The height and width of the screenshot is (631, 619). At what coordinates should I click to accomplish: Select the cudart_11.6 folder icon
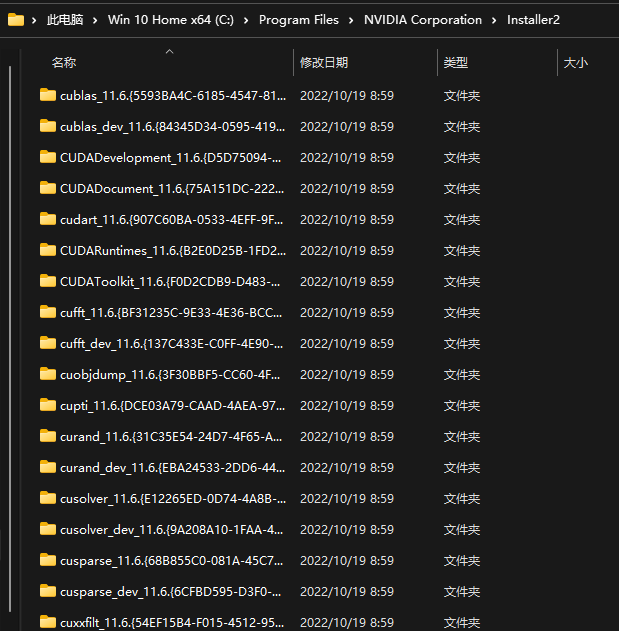tap(48, 219)
